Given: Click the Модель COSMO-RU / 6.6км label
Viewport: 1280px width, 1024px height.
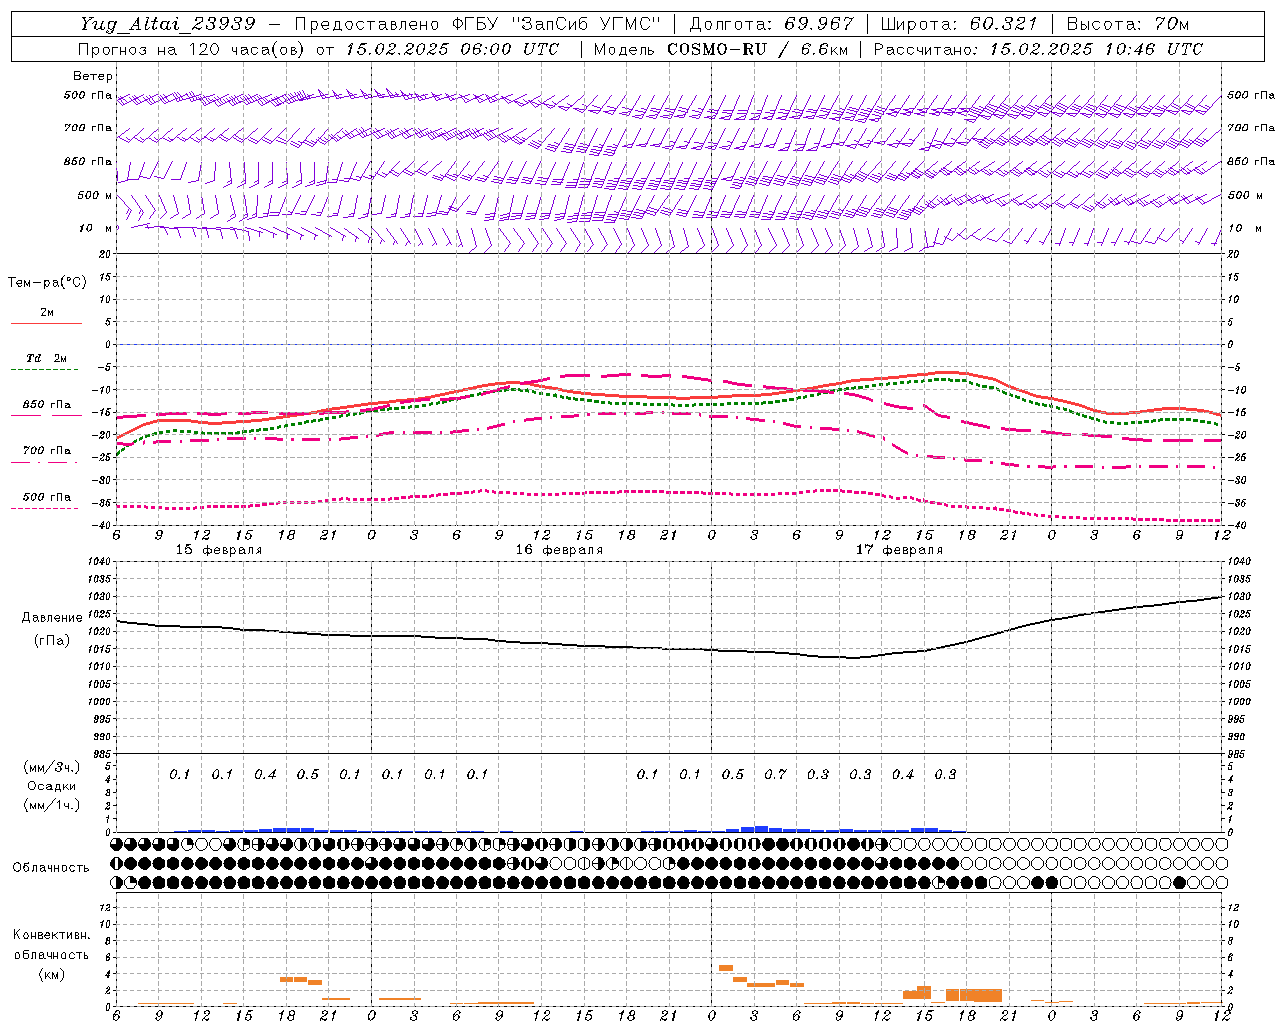Looking at the screenshot, I should click(720, 49).
